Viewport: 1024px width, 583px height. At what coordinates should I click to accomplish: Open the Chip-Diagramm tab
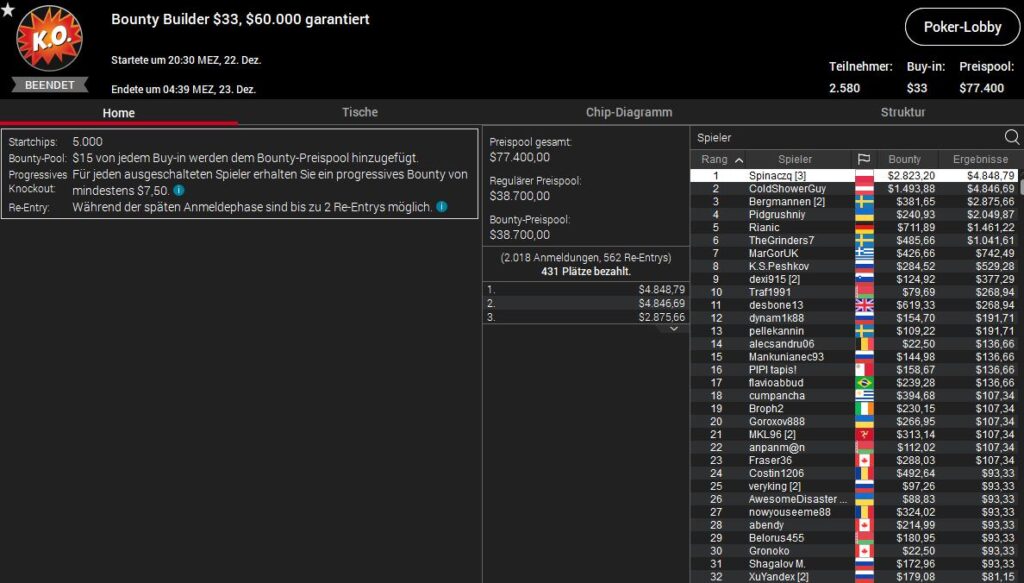pos(628,112)
